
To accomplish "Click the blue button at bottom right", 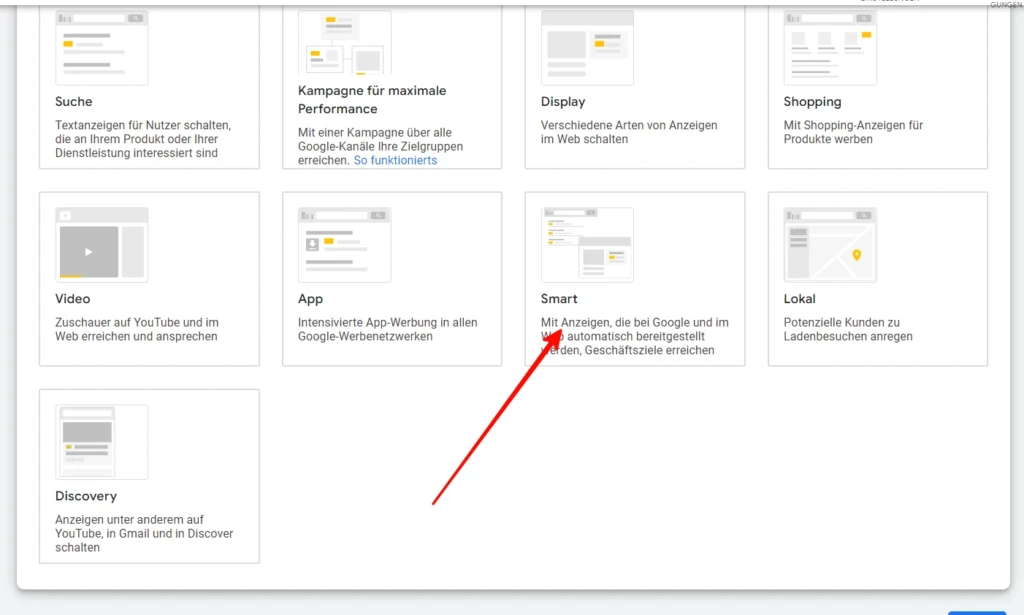I will 977,612.
